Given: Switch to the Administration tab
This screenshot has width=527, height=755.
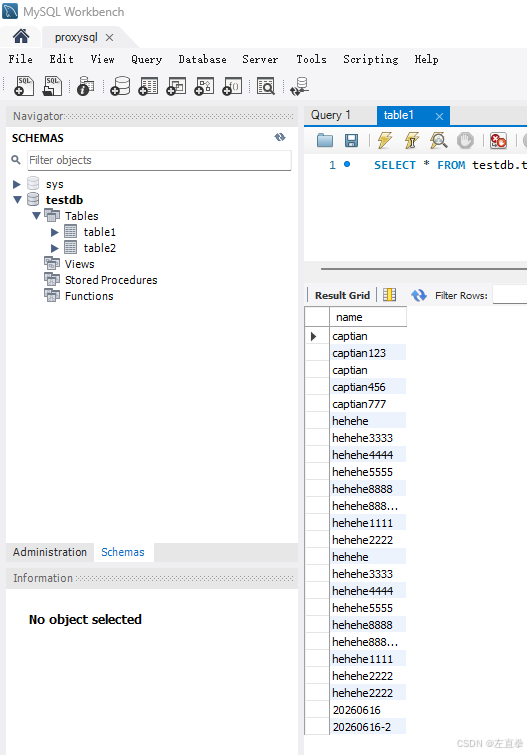Looking at the screenshot, I should point(50,552).
